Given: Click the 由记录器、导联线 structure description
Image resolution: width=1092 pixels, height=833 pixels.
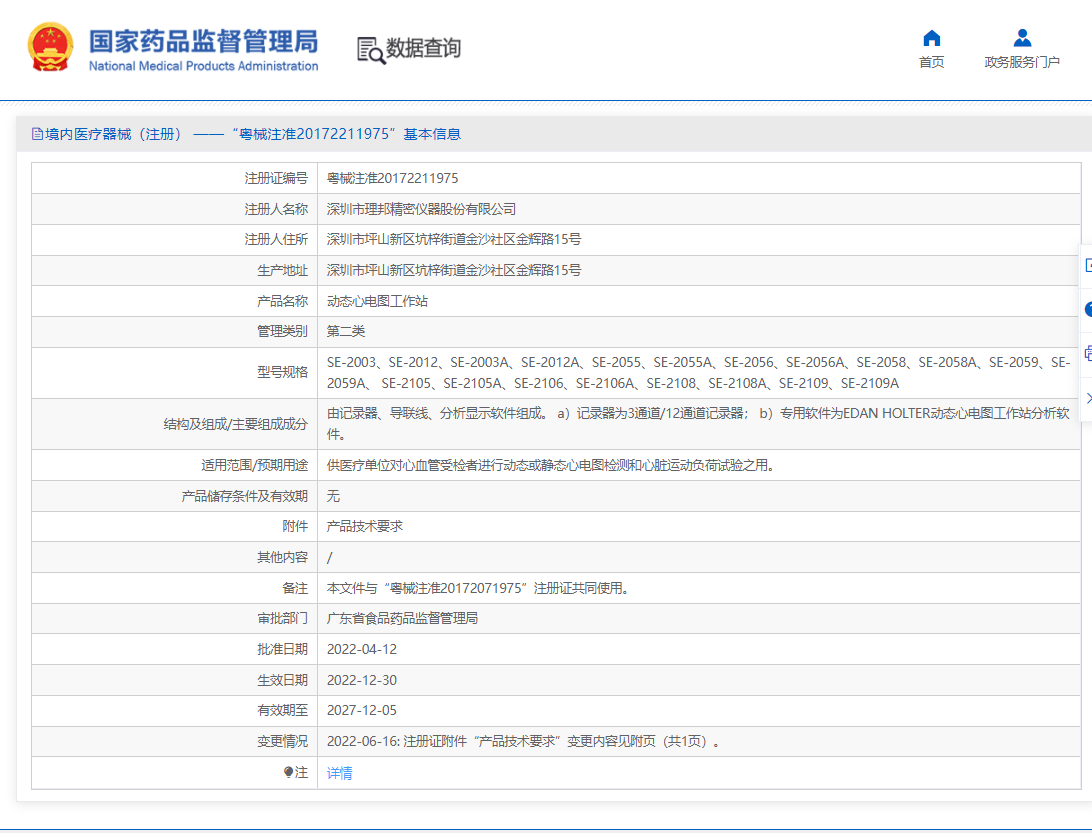Looking at the screenshot, I should 699,423.
